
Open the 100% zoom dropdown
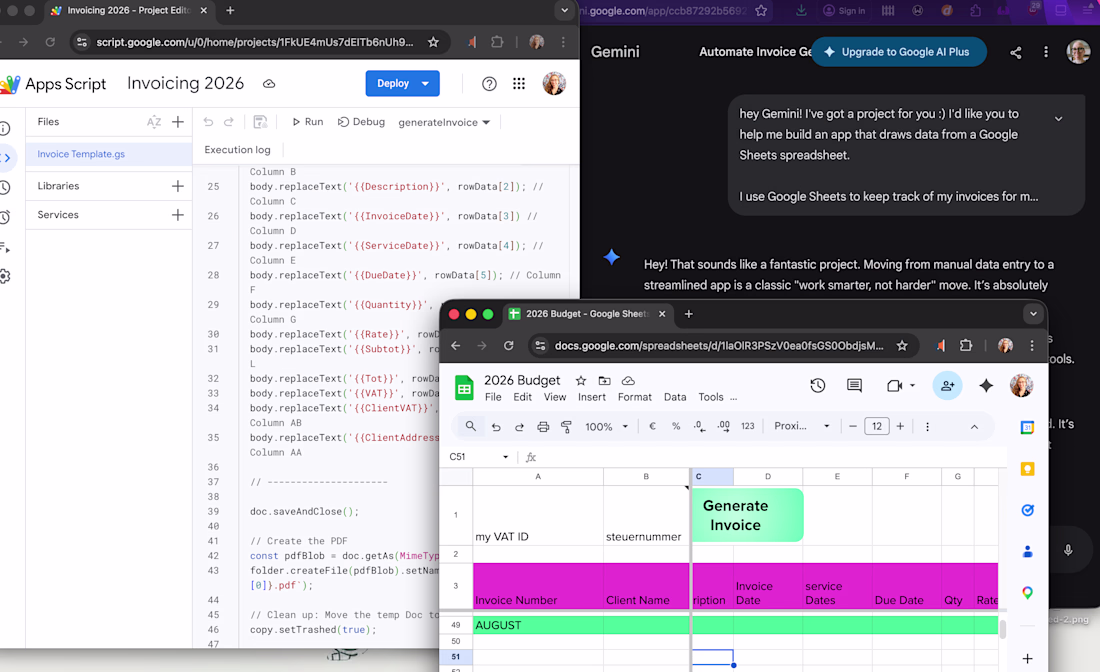coord(607,426)
